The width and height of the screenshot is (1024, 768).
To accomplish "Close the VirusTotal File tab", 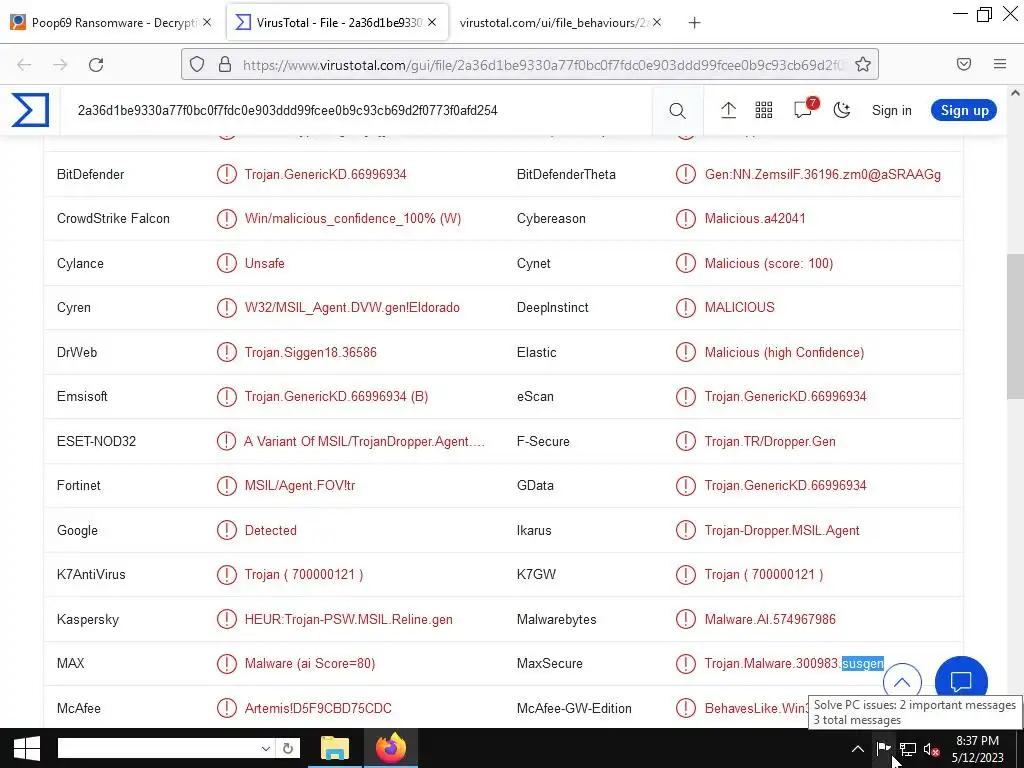I will pos(432,22).
